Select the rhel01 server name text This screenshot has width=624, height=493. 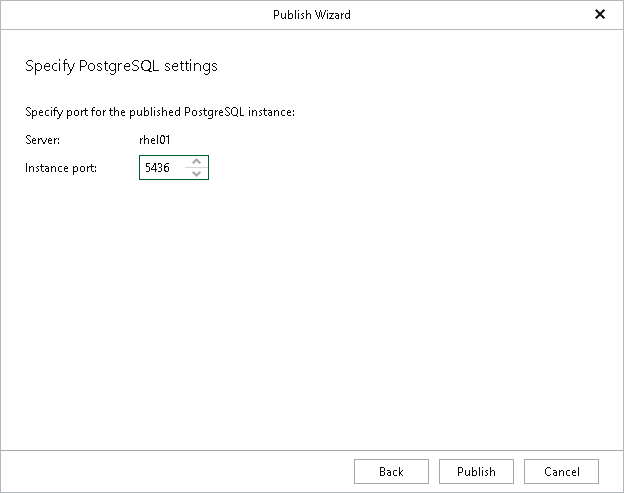(155, 140)
